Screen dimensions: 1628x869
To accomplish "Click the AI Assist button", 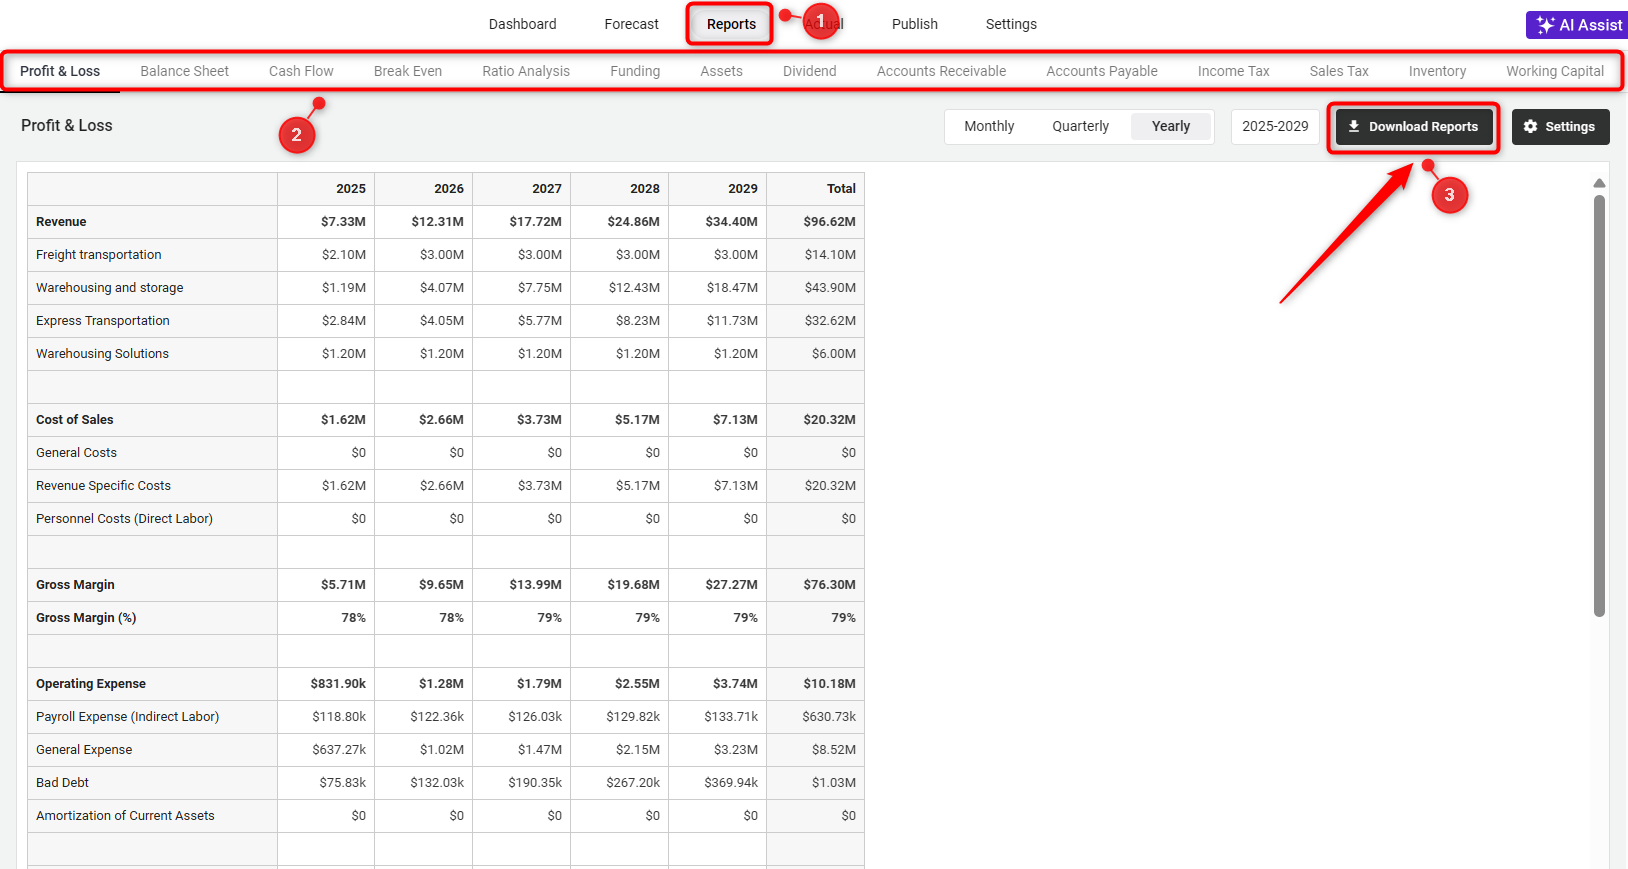I will point(1577,25).
